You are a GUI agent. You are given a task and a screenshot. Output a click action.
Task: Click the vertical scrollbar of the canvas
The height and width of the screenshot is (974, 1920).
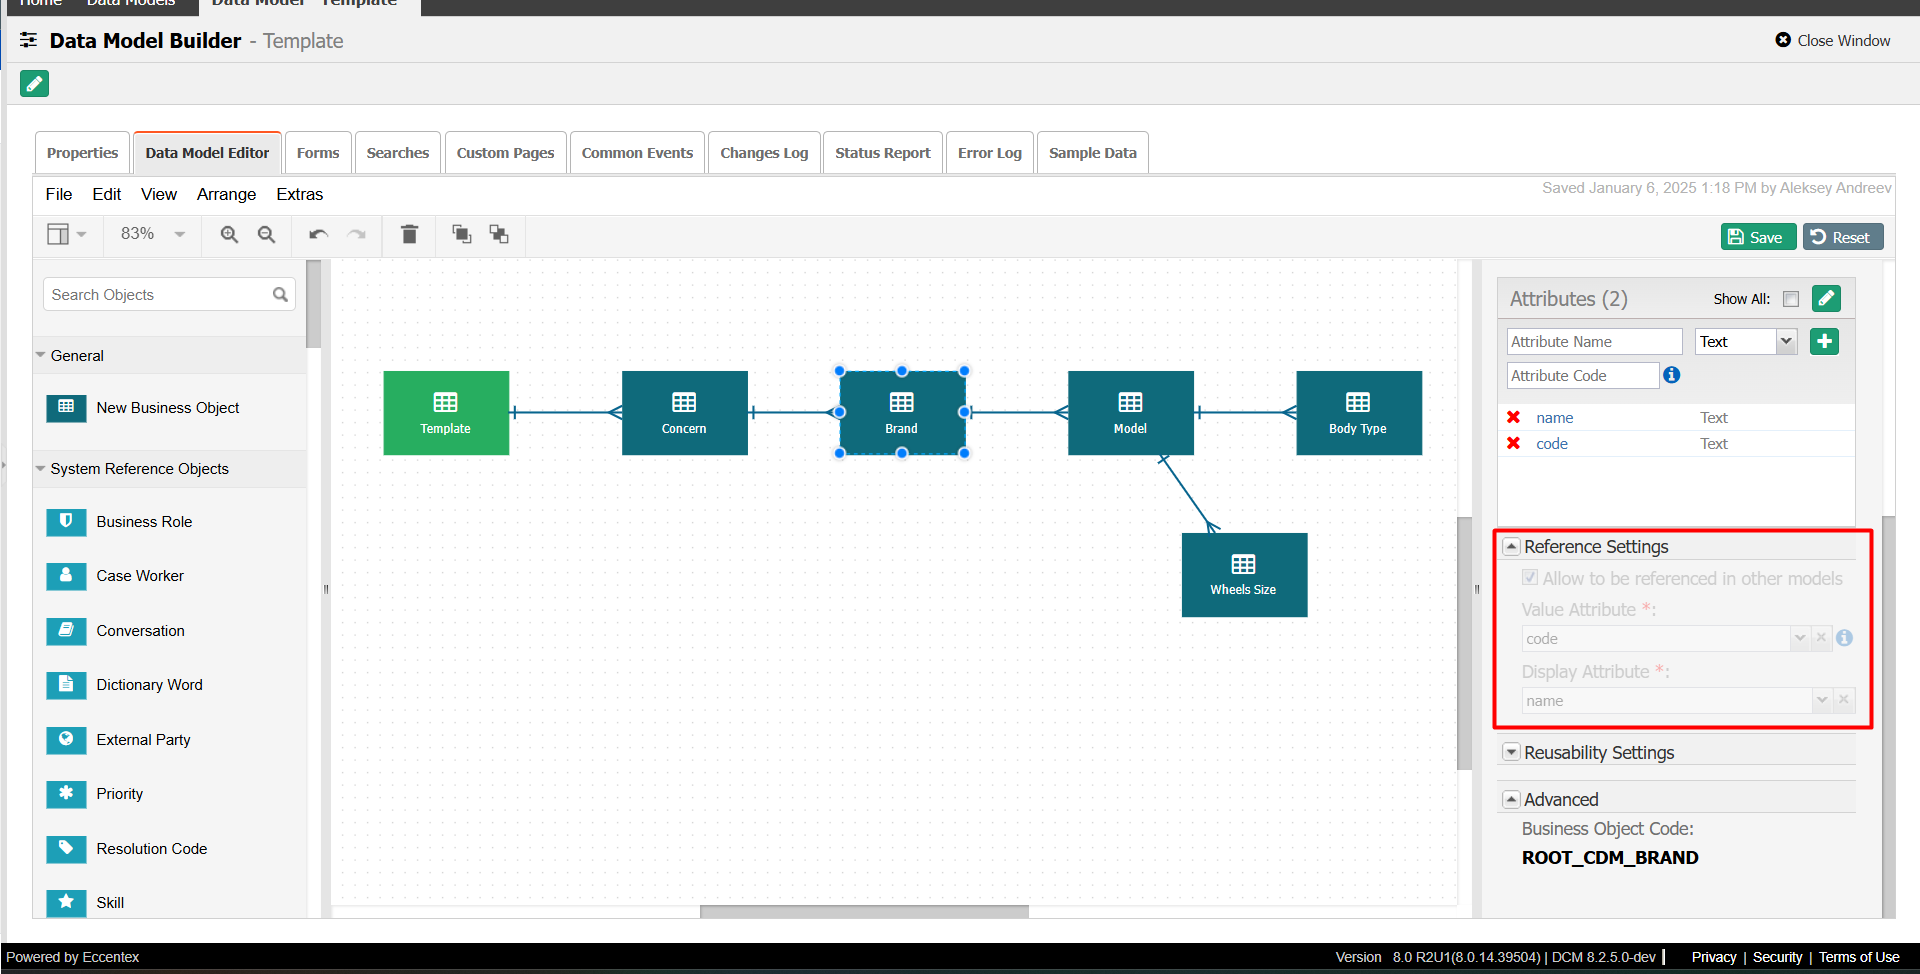pyautogui.click(x=1465, y=643)
